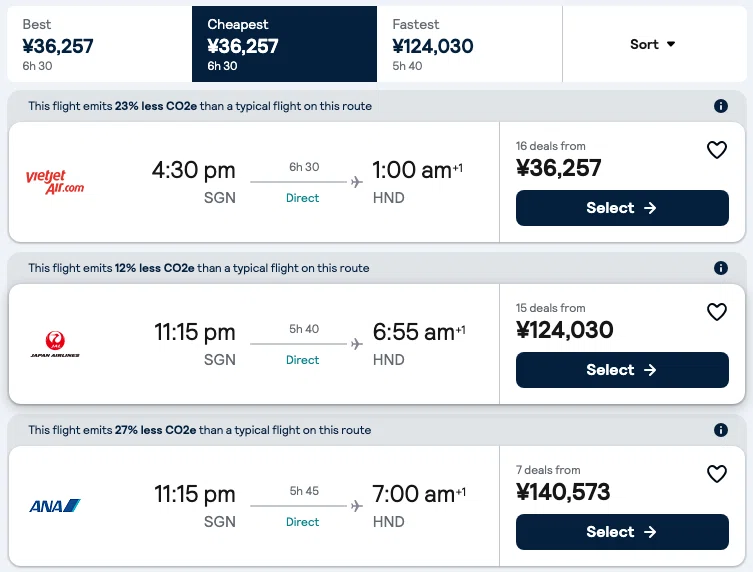Switch to the Best tab

coord(99,44)
